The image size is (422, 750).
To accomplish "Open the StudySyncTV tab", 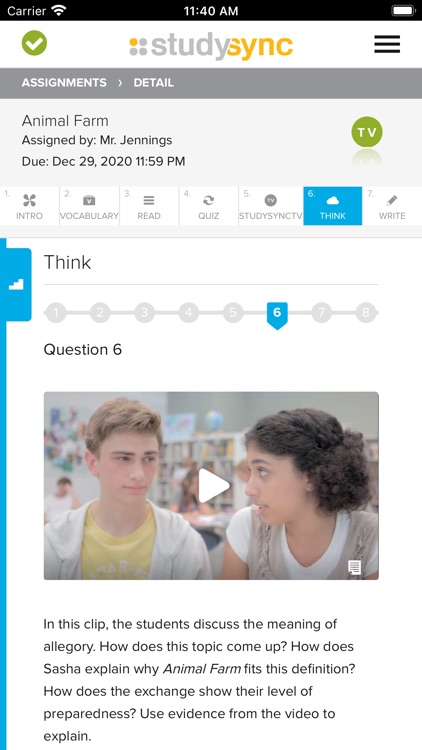I will [x=271, y=206].
